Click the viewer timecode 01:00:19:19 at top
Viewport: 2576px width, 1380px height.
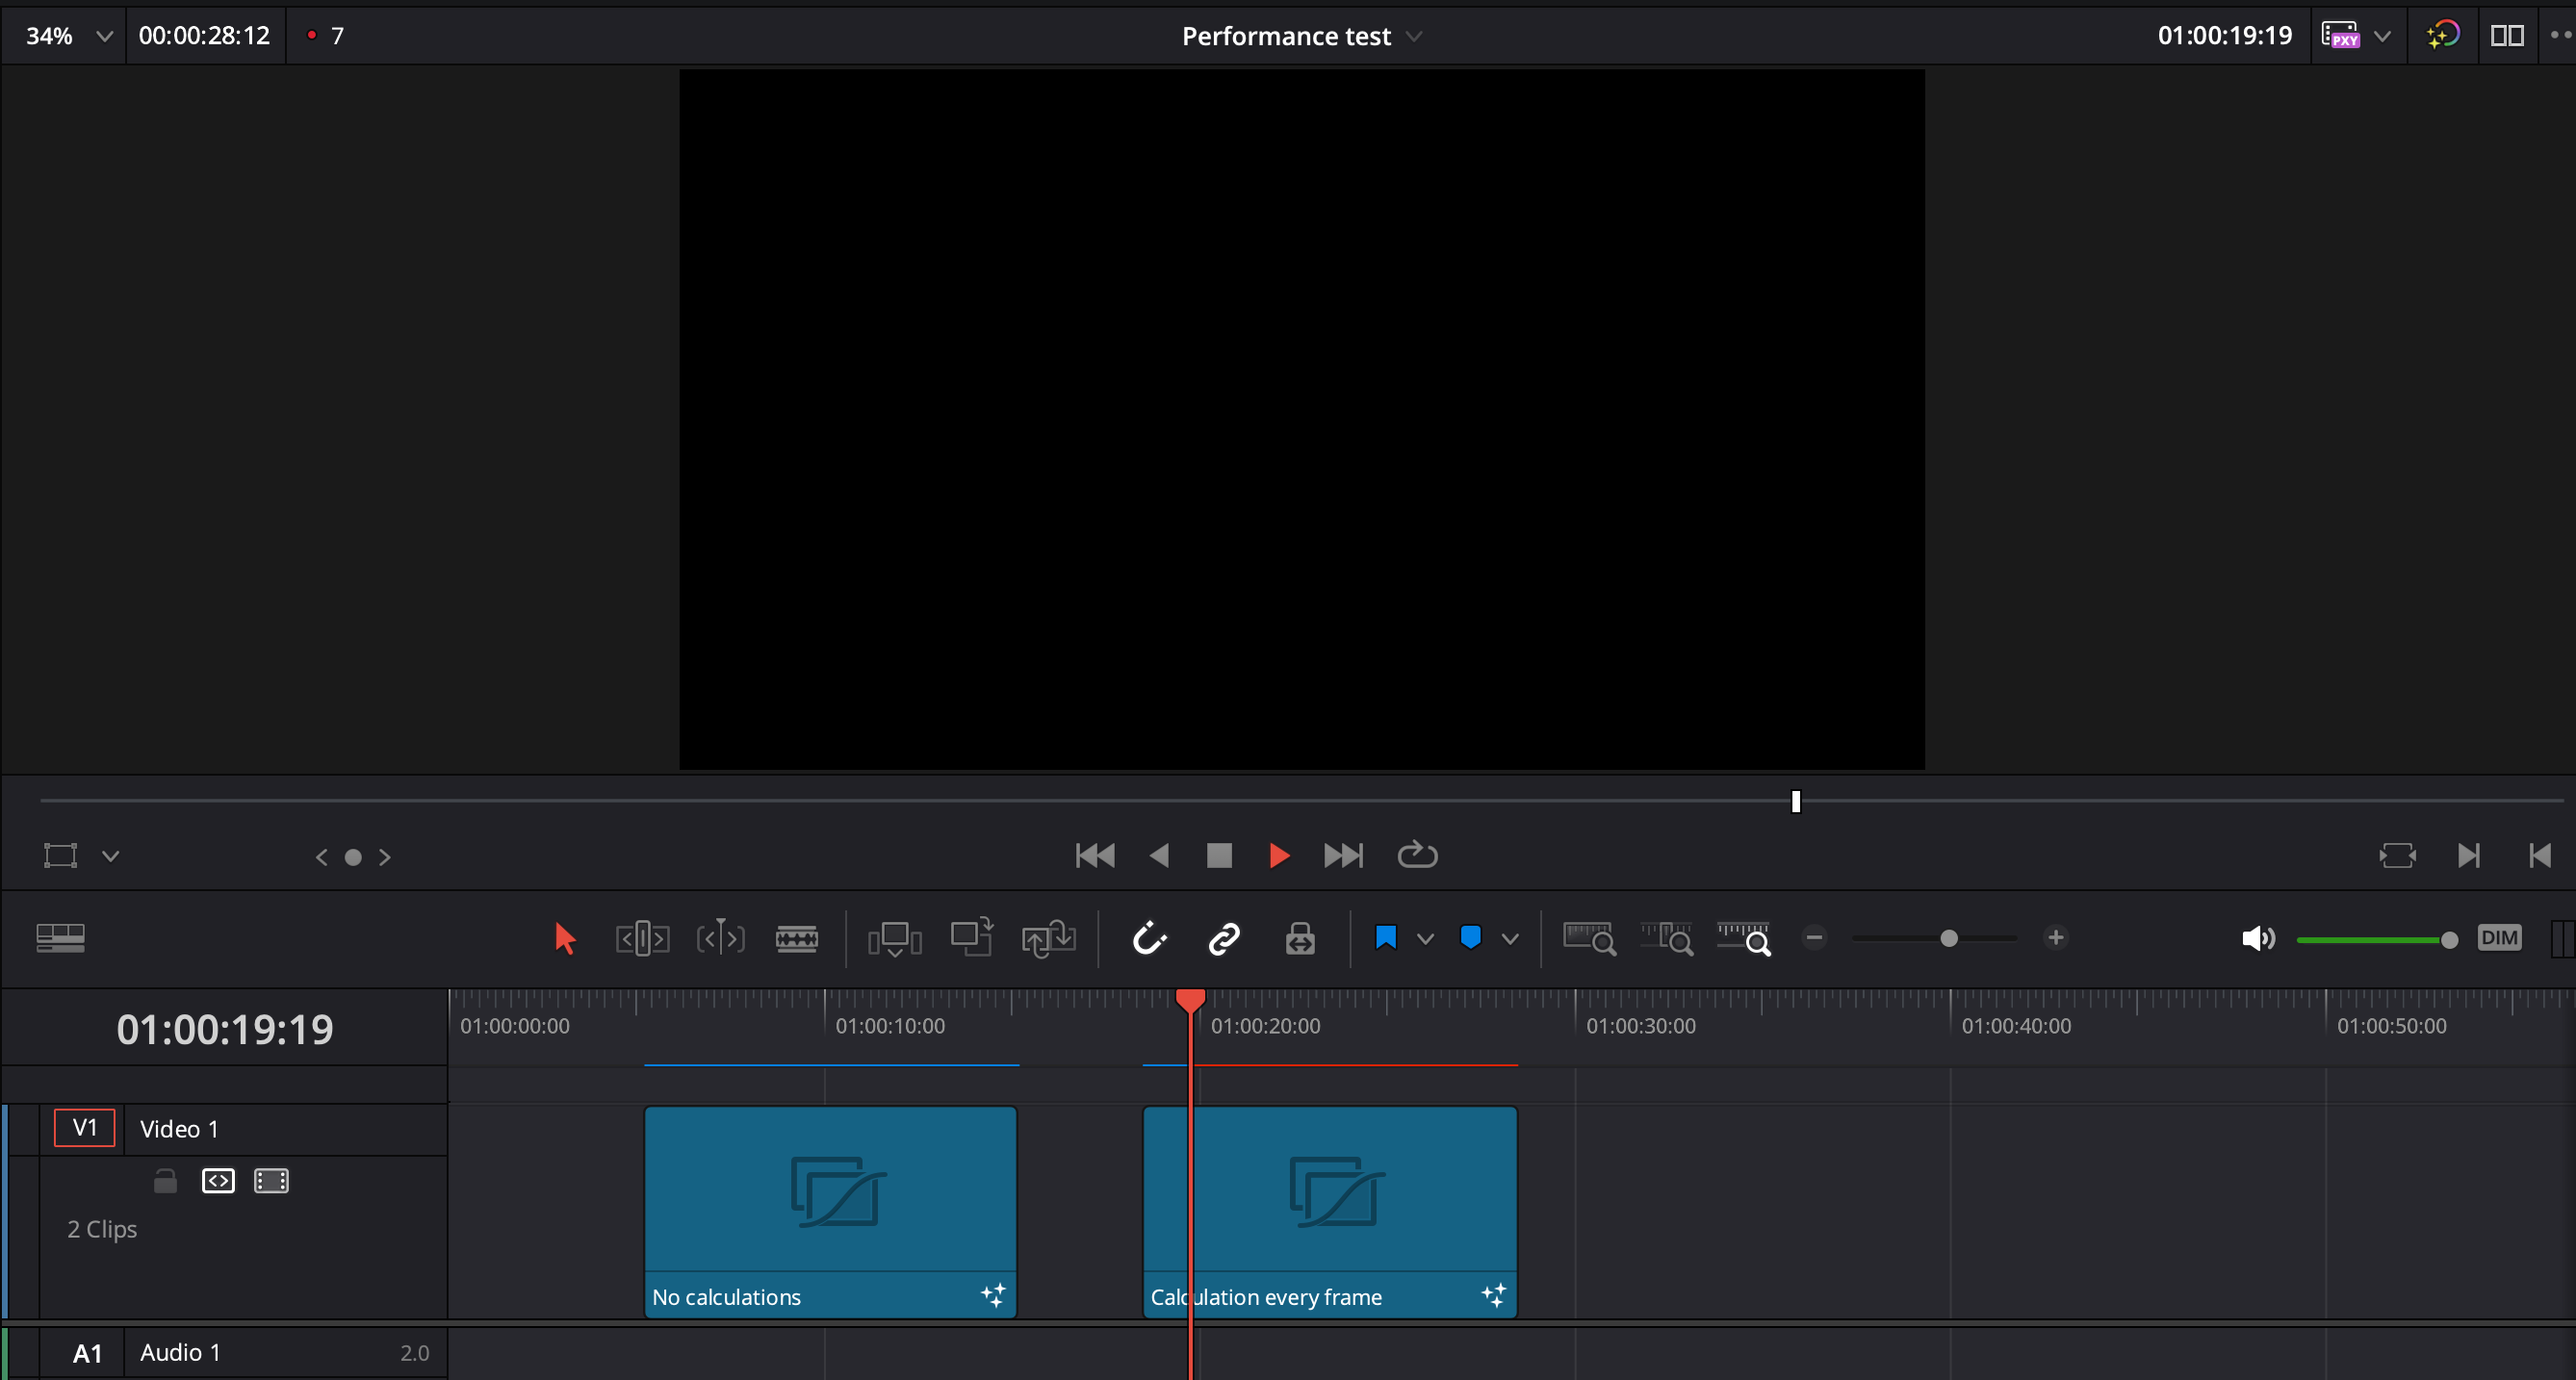2224,36
